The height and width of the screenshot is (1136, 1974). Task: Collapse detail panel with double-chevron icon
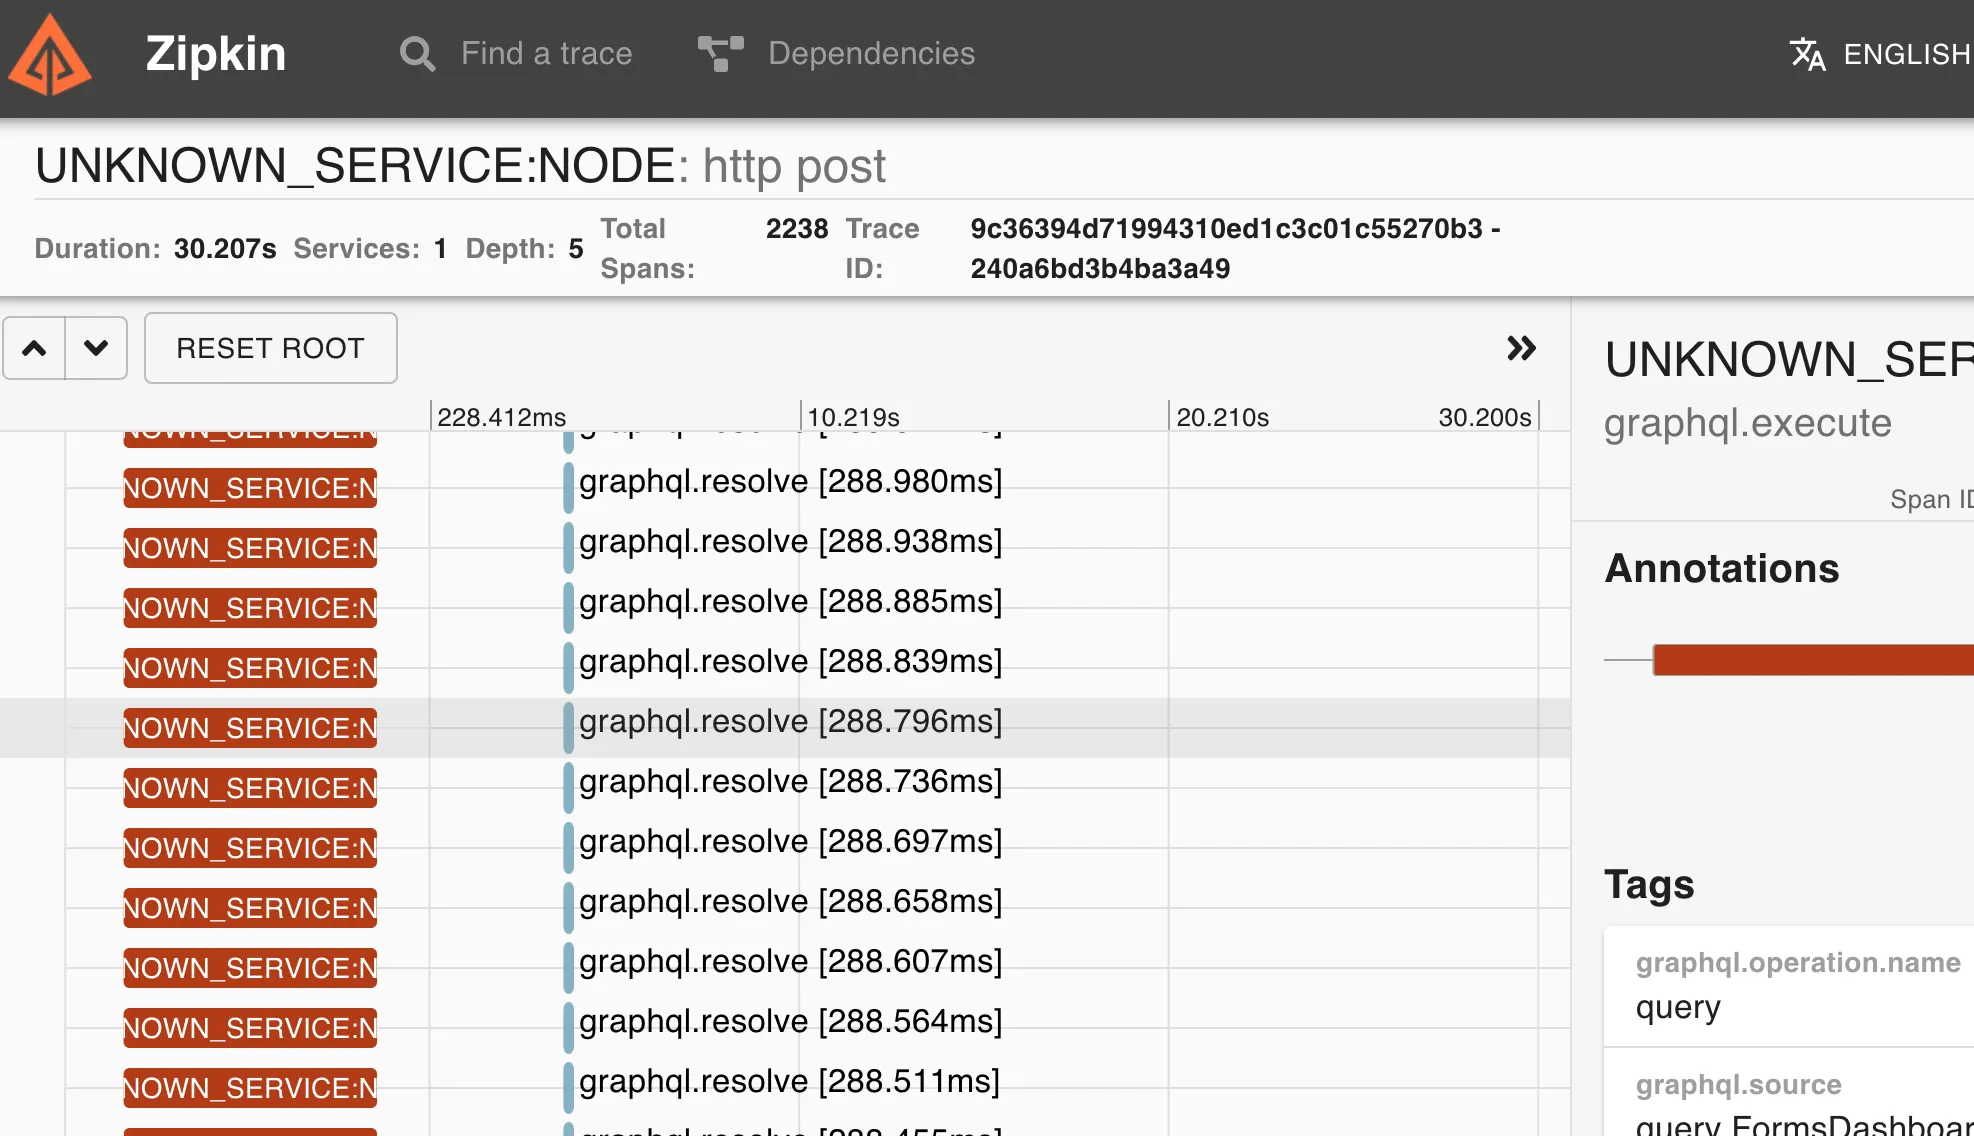click(1521, 348)
